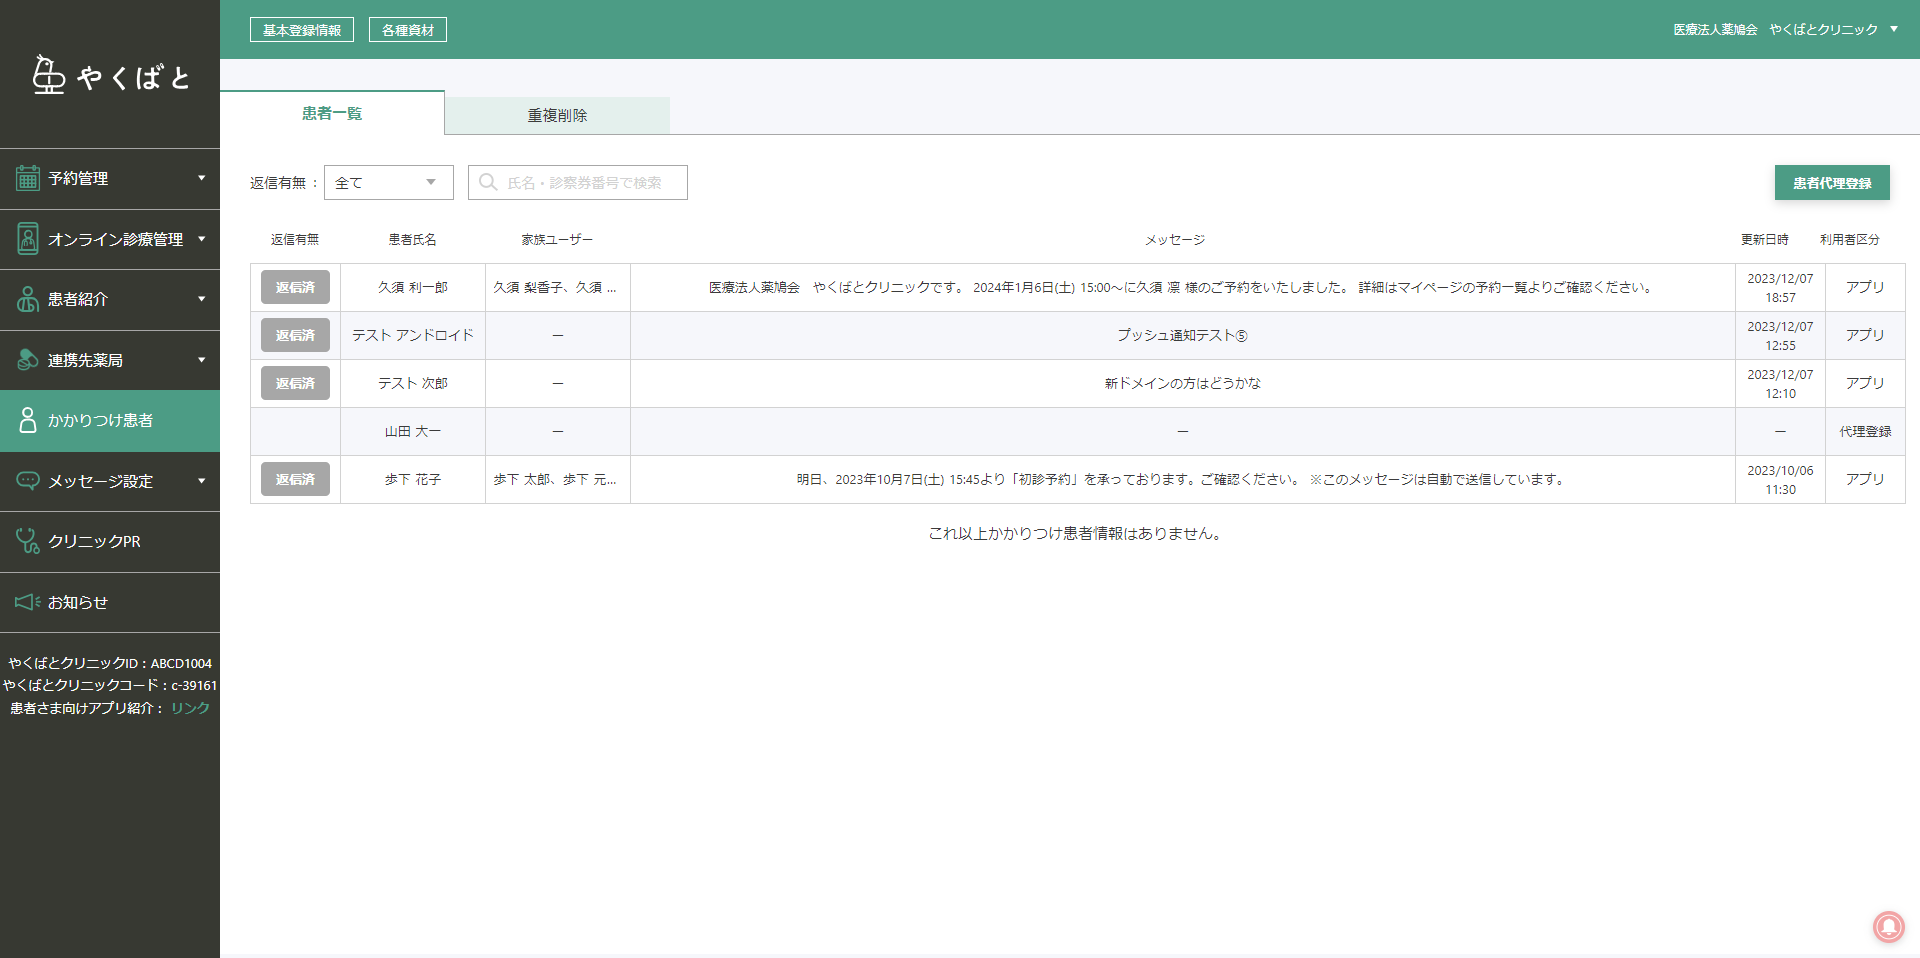Click the 家族ユーザー column header
This screenshot has width=1920, height=958.
point(557,239)
